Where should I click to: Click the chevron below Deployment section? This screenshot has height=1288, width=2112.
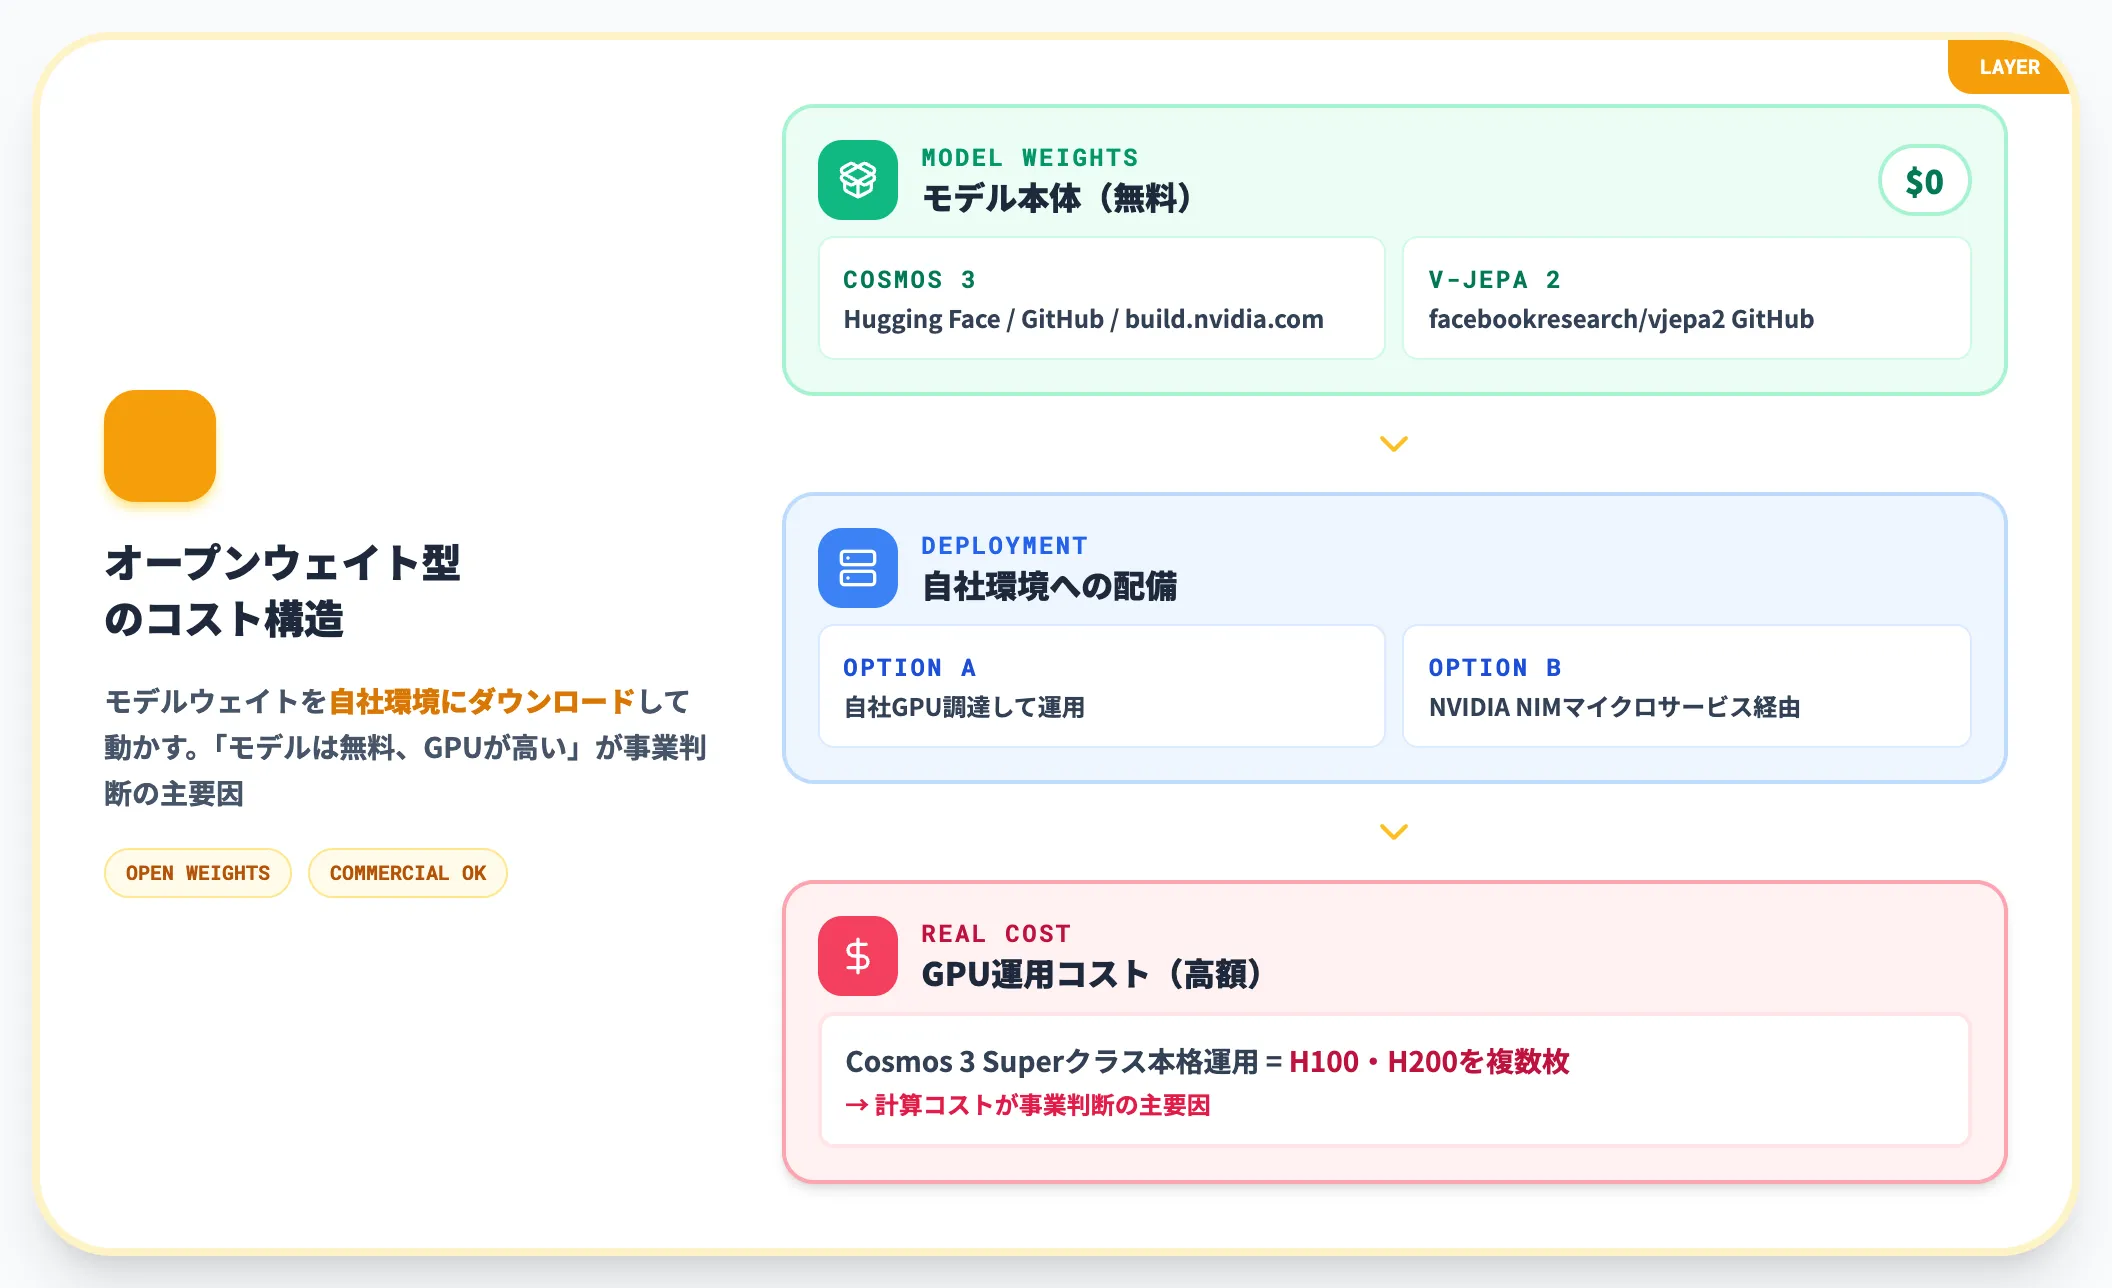[1394, 831]
